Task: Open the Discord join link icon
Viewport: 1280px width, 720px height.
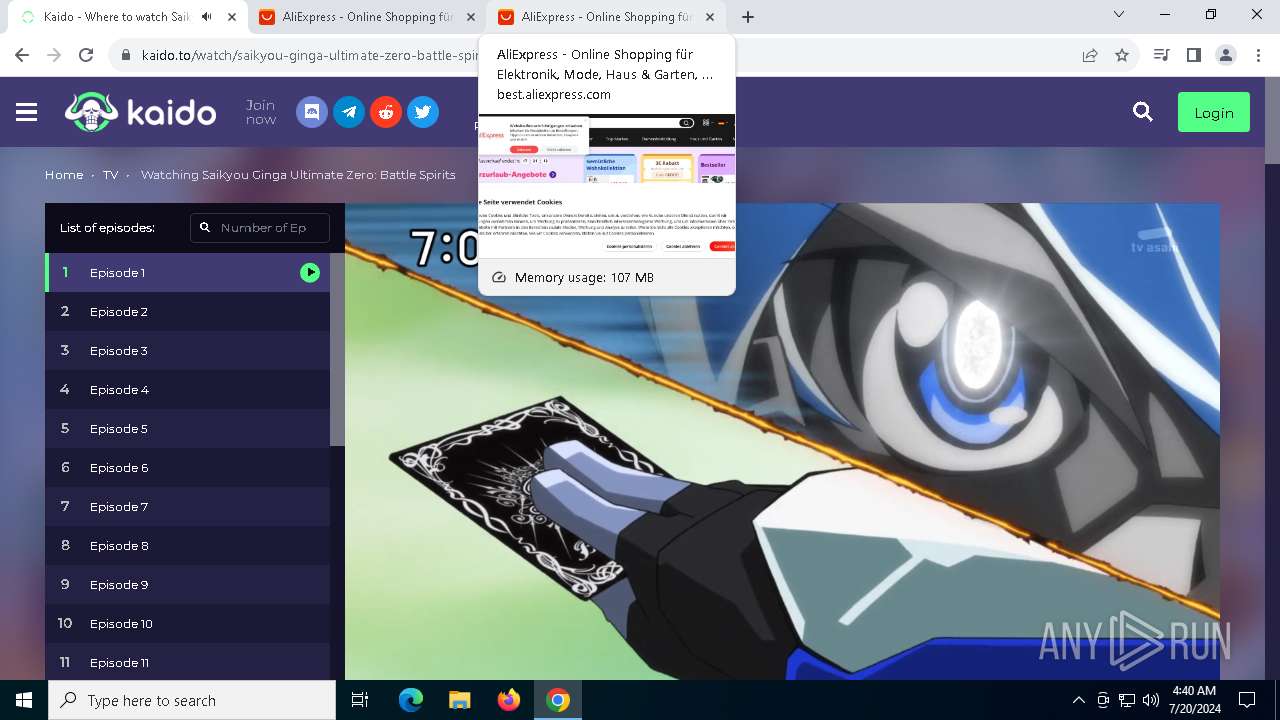Action: coord(312,112)
